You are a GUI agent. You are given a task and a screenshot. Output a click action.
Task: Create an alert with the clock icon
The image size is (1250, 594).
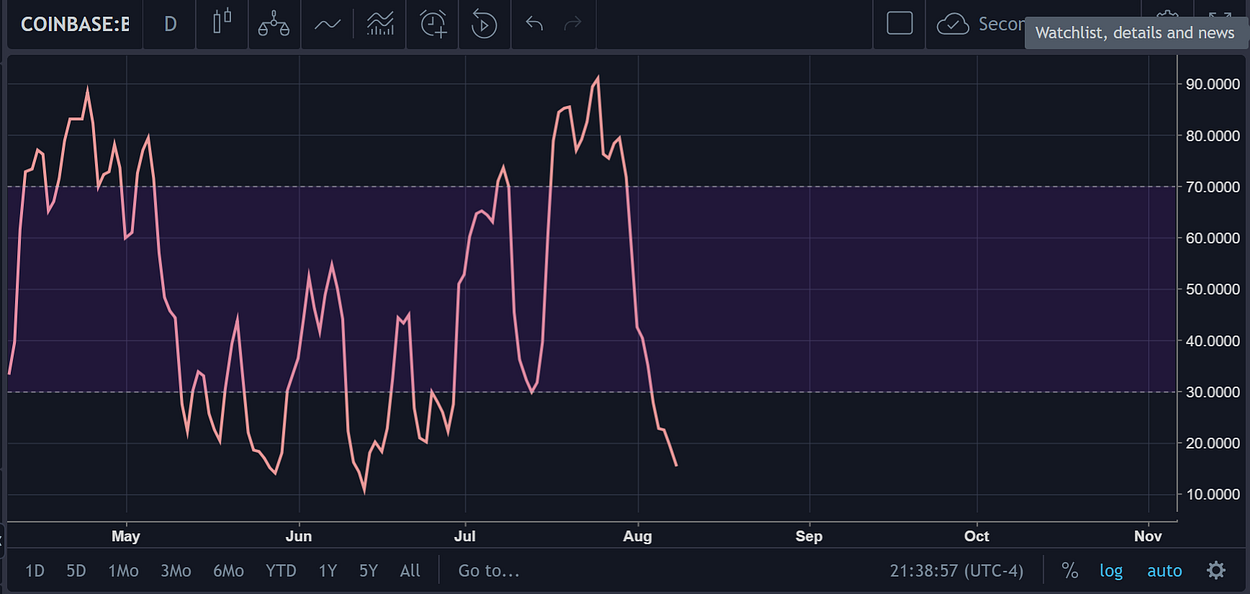click(x=433, y=24)
